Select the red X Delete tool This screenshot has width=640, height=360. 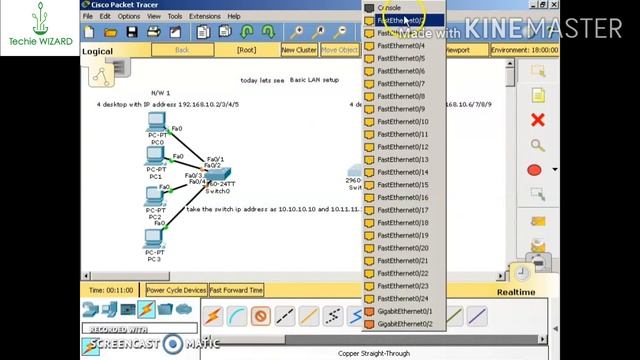(538, 120)
